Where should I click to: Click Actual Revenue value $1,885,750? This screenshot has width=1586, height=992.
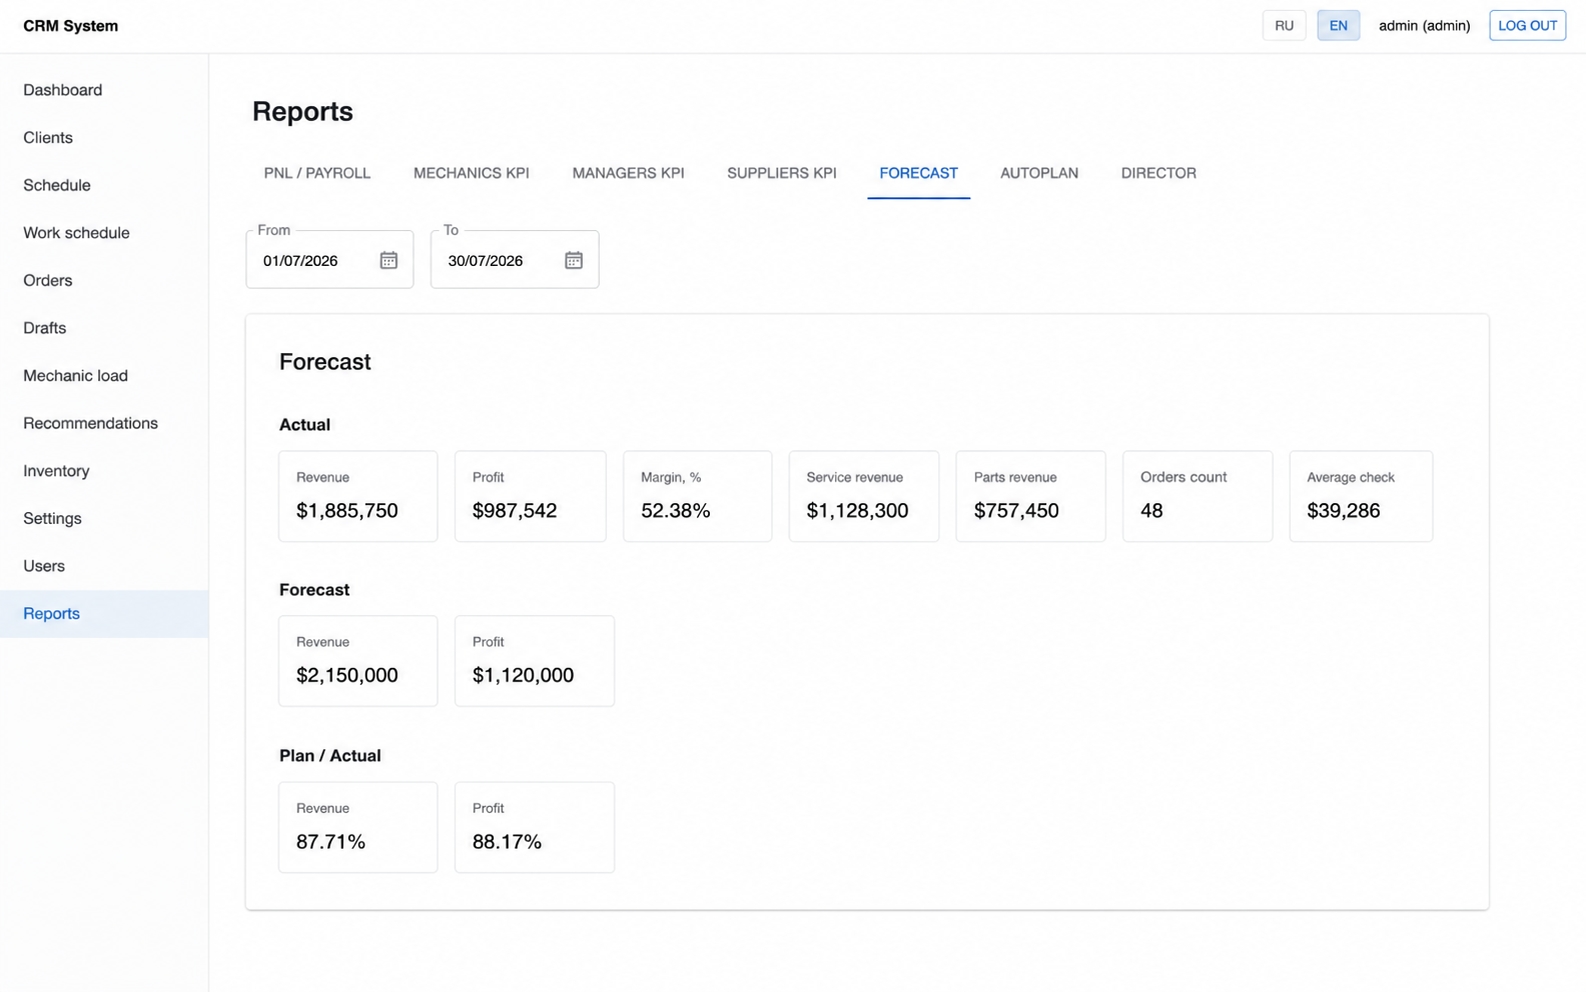pyautogui.click(x=347, y=511)
